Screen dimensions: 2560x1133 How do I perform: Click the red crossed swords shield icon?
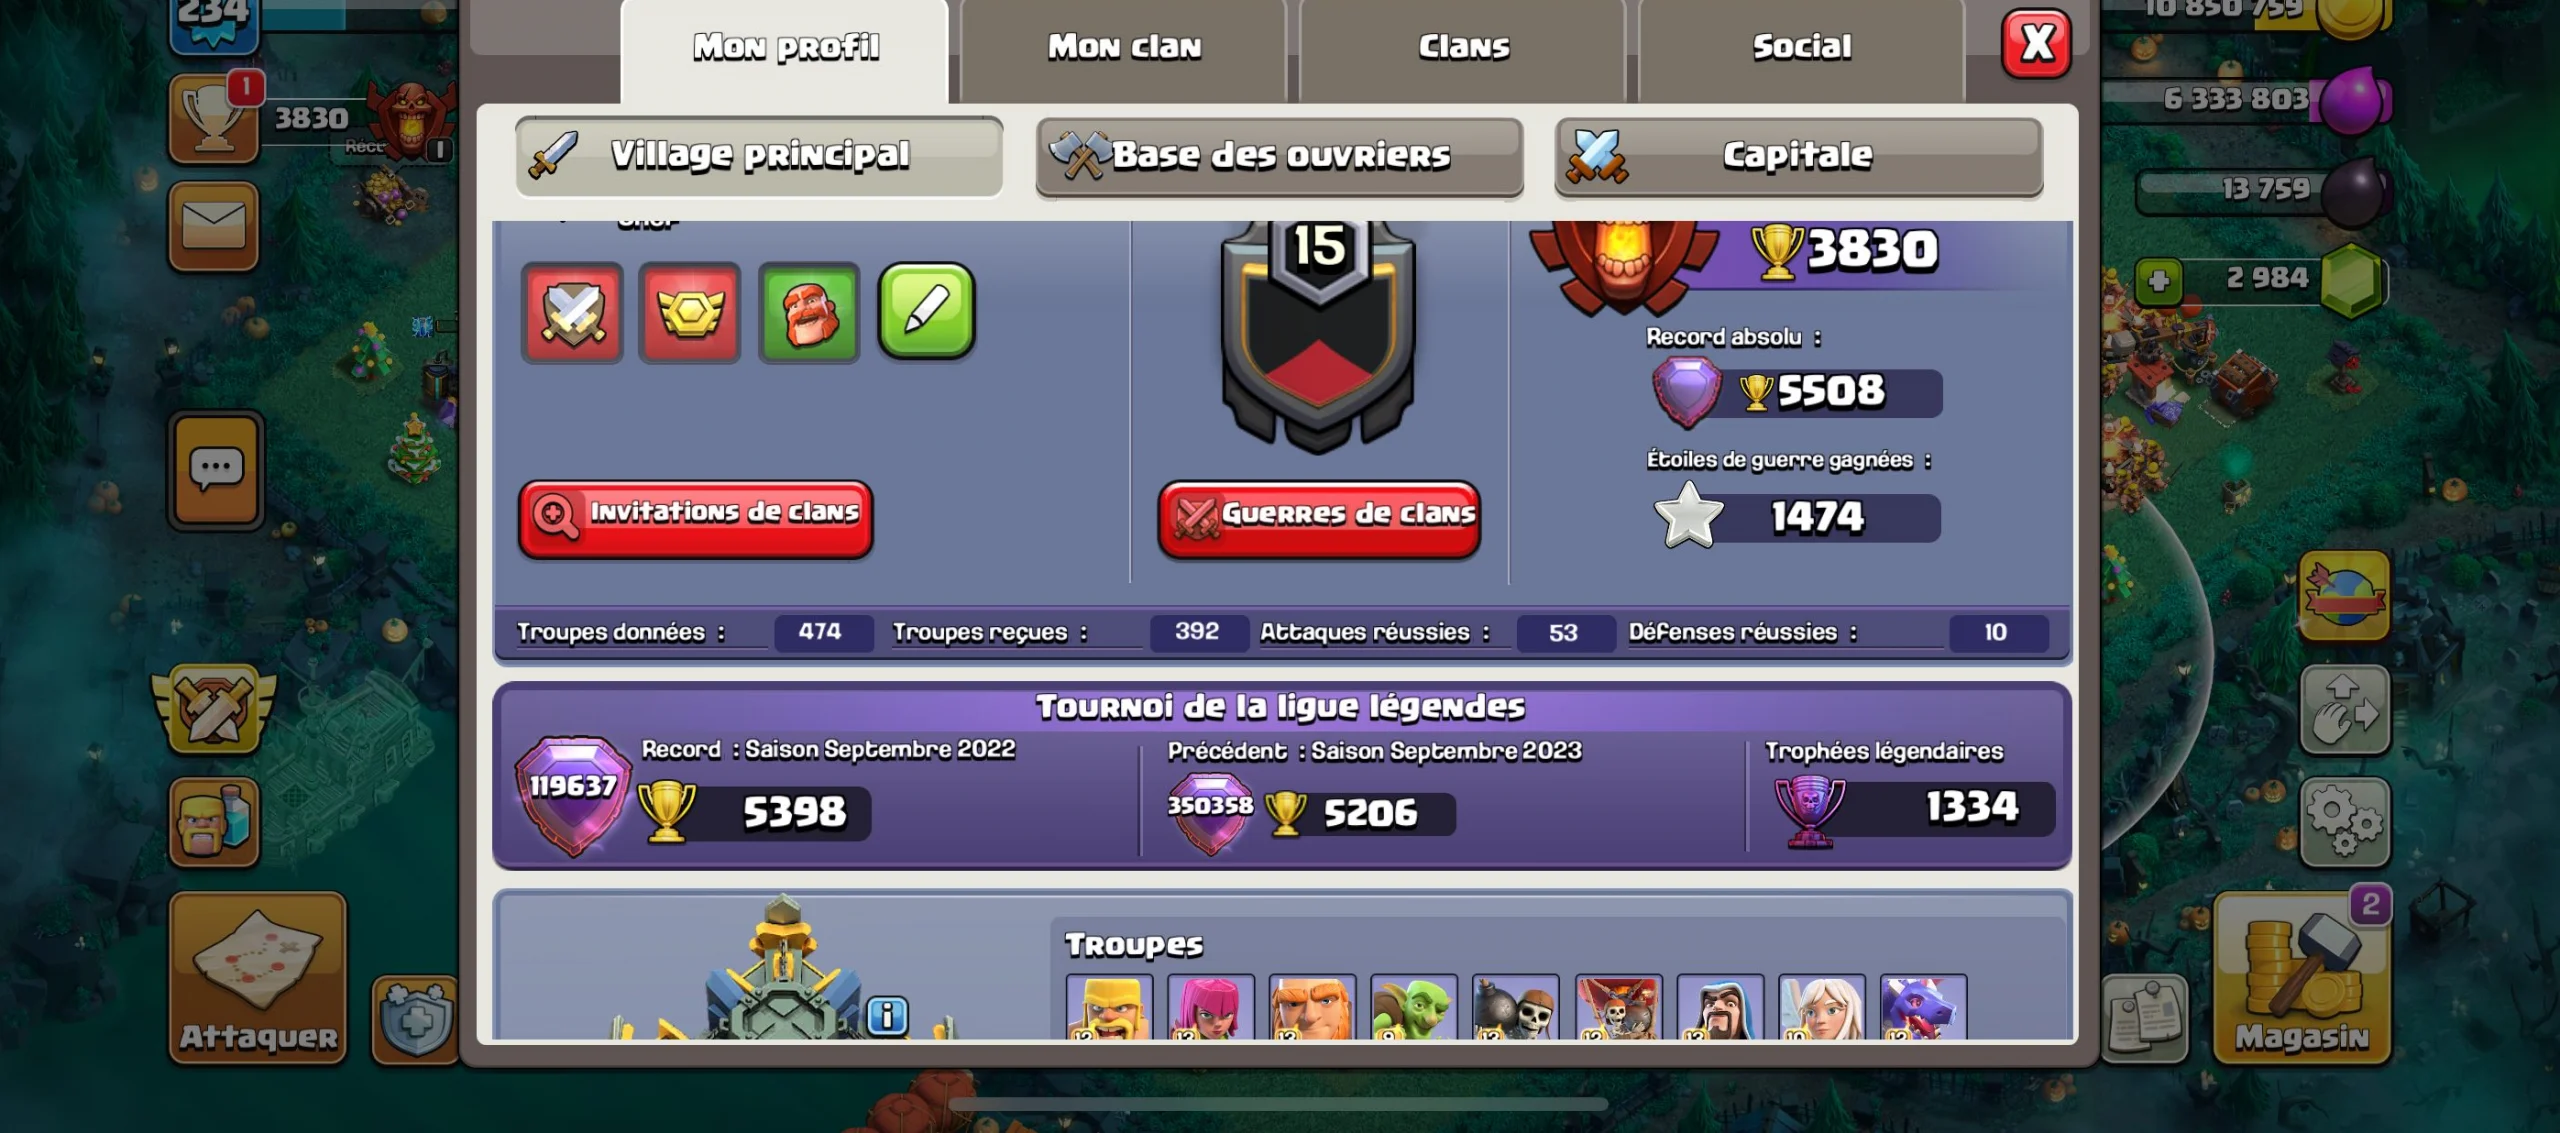click(572, 313)
